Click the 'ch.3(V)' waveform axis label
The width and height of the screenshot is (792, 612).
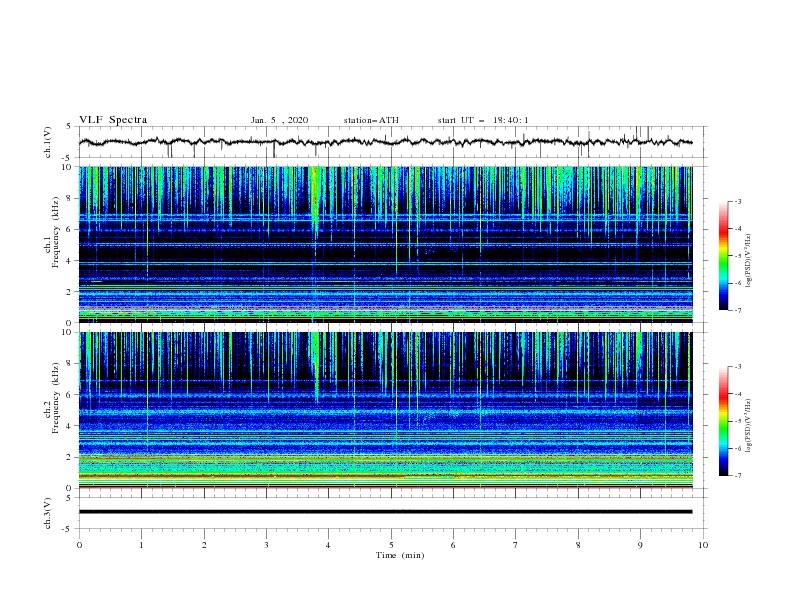[48, 514]
